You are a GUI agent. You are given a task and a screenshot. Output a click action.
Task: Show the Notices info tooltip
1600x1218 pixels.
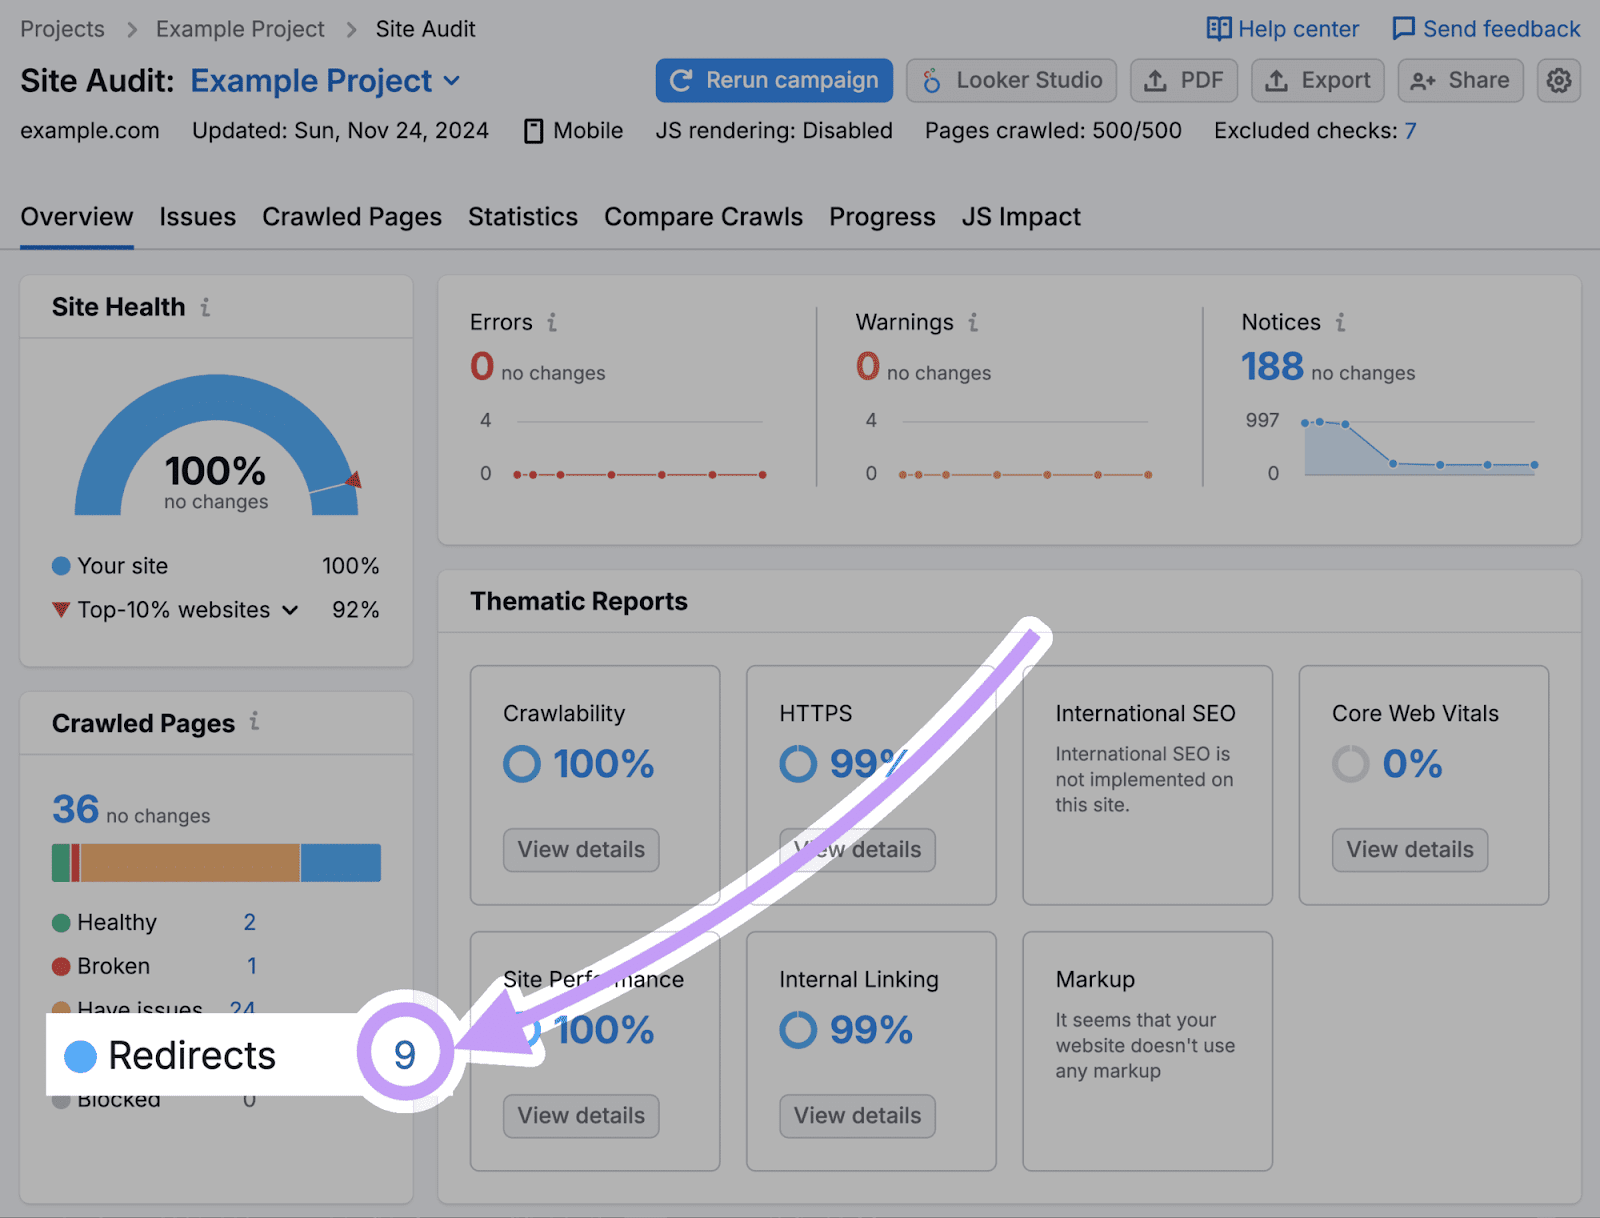pyautogui.click(x=1341, y=323)
